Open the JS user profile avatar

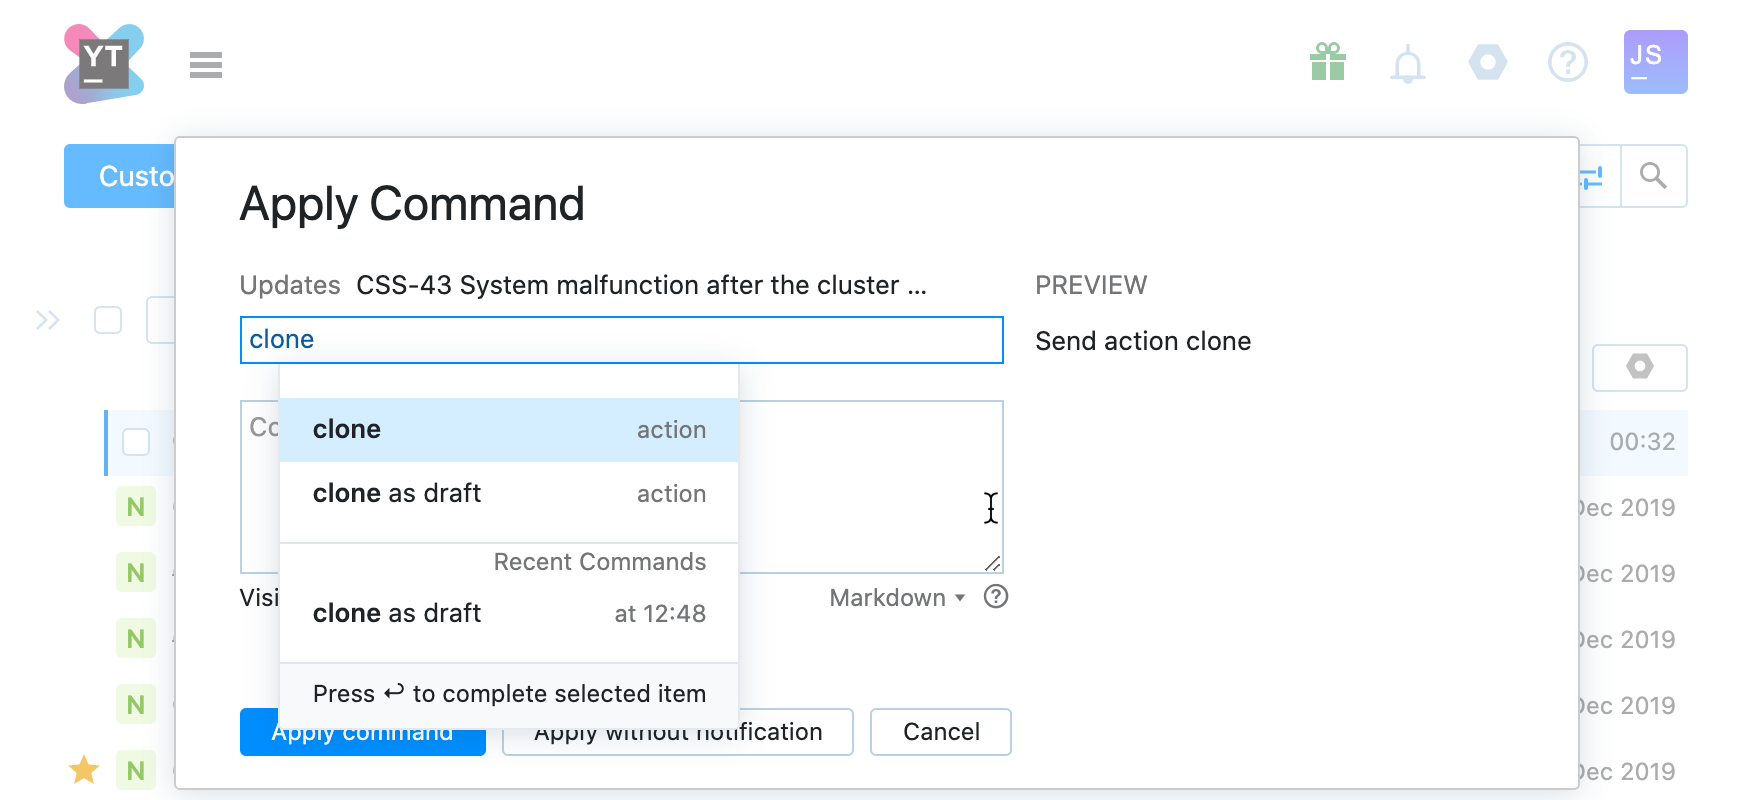1655,62
